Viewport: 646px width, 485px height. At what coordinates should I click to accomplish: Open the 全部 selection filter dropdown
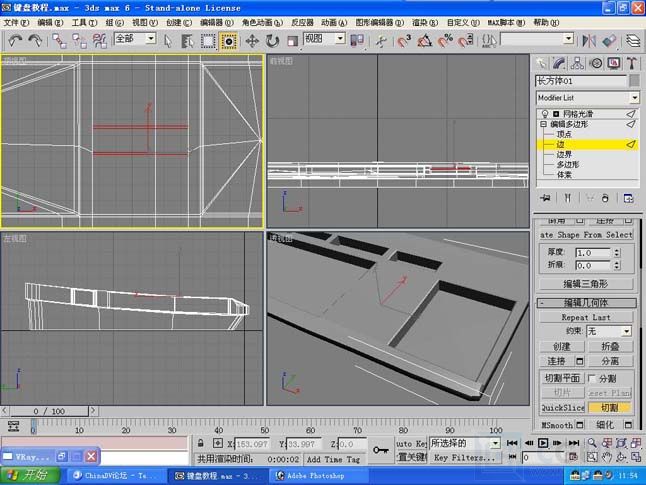coord(151,39)
